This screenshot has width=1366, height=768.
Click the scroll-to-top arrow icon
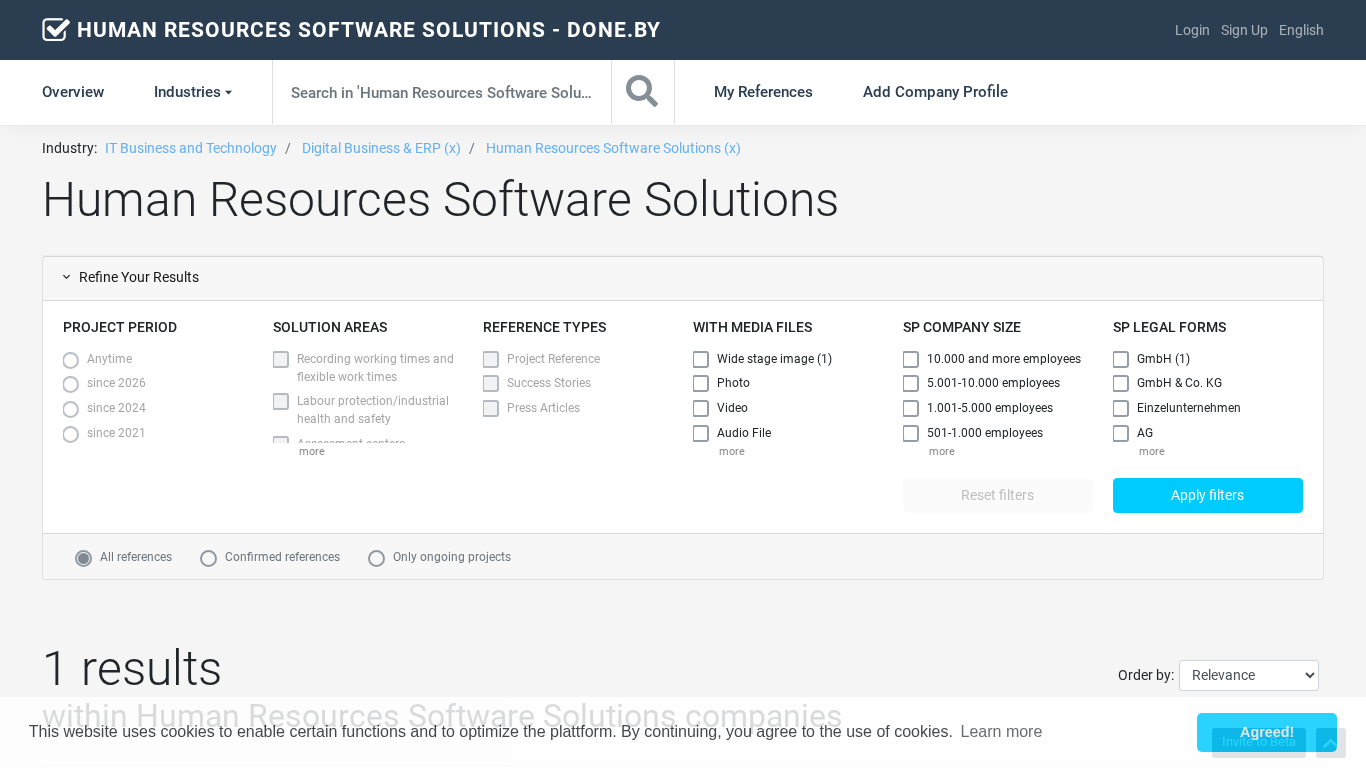pos(1330,743)
